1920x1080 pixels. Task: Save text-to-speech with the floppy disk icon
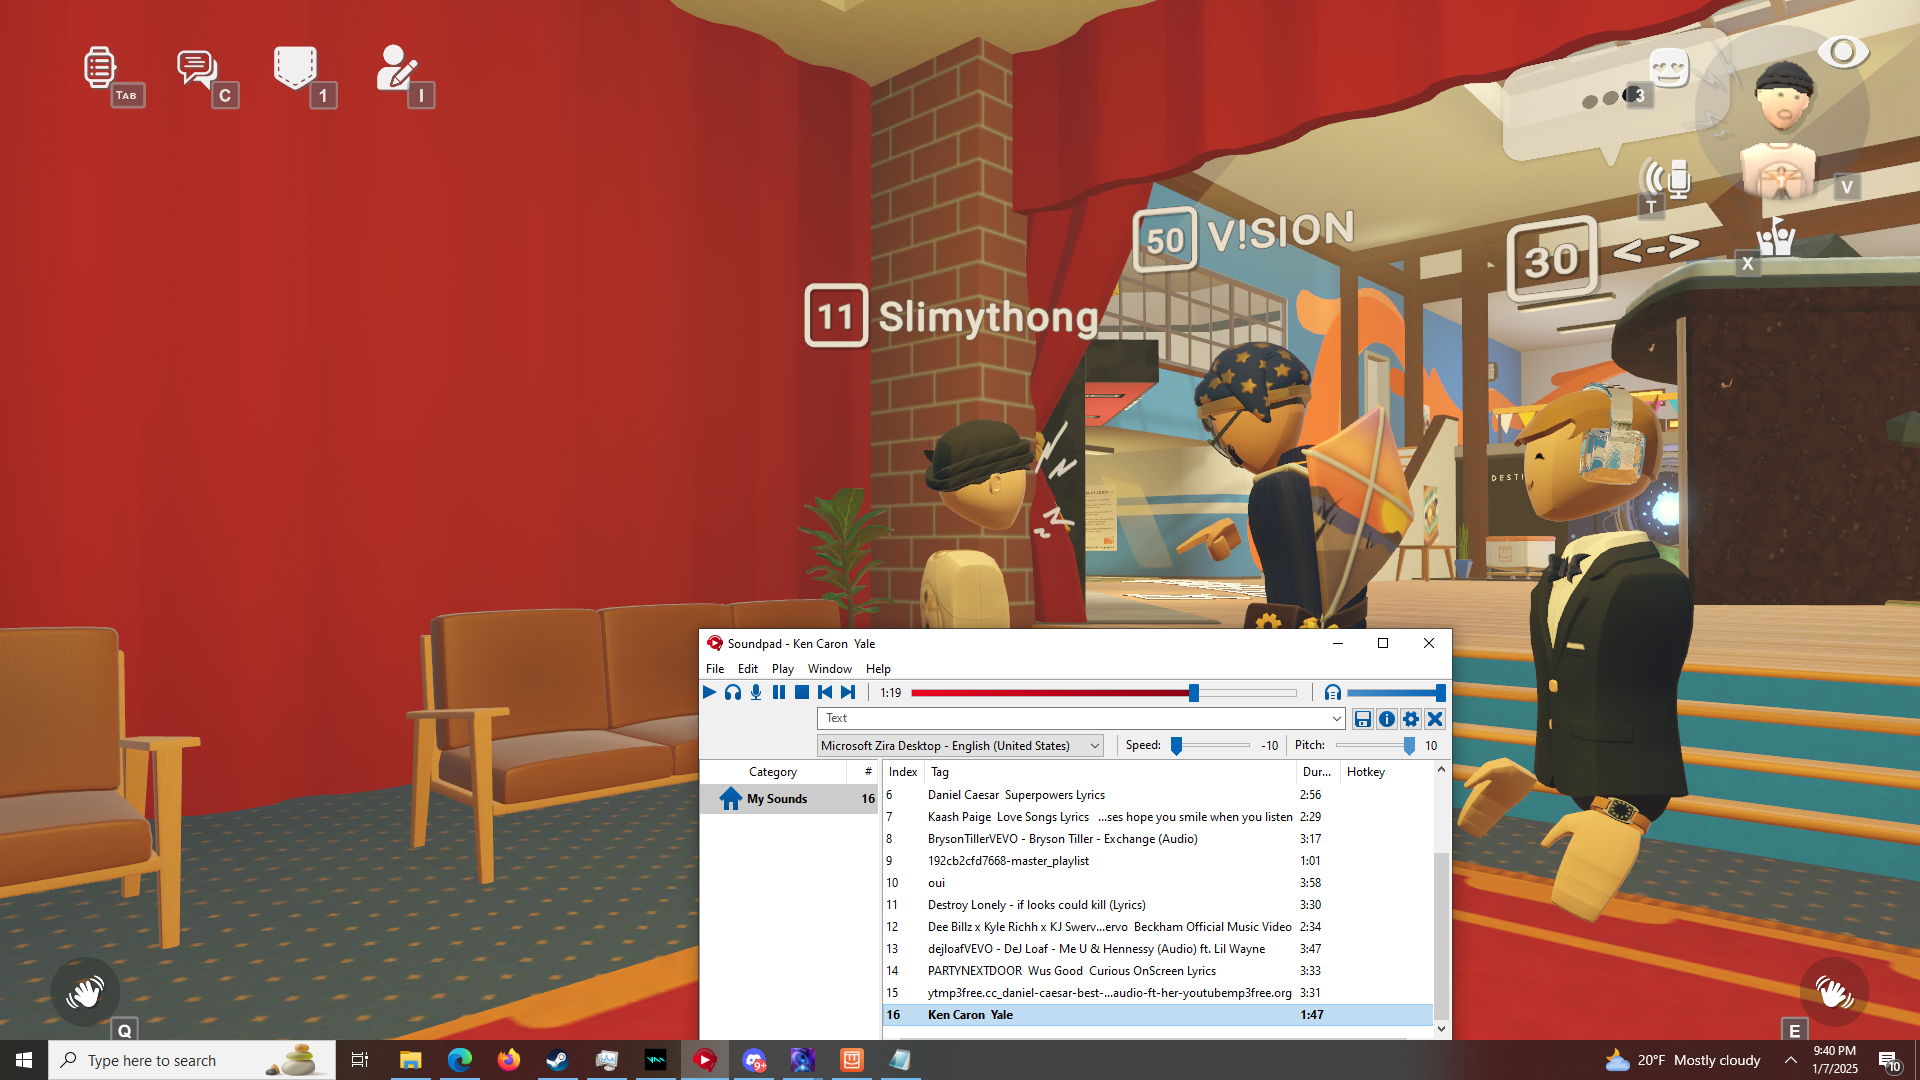click(x=1362, y=719)
